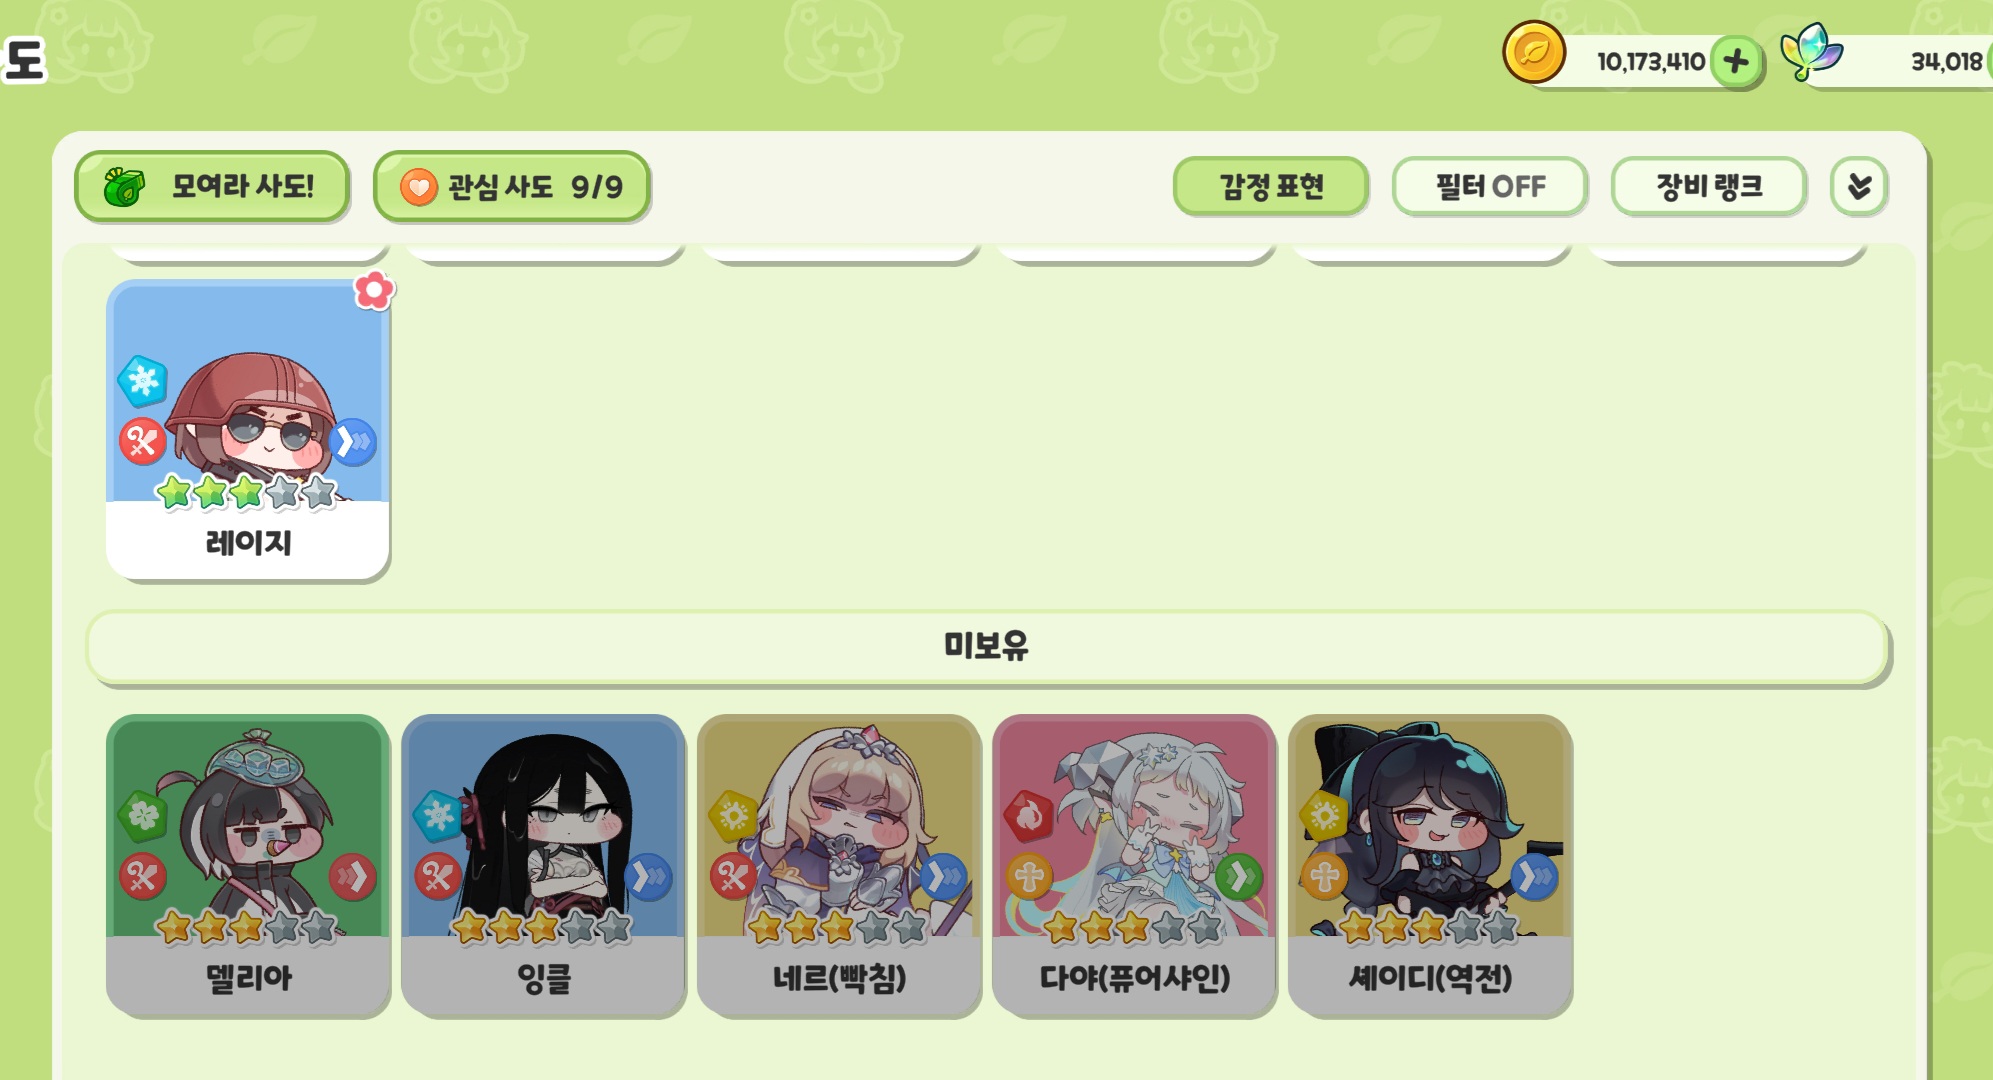Open the 장비 랭크 sort dropdown
Screen dimensions: 1993x1080
click(1708, 187)
